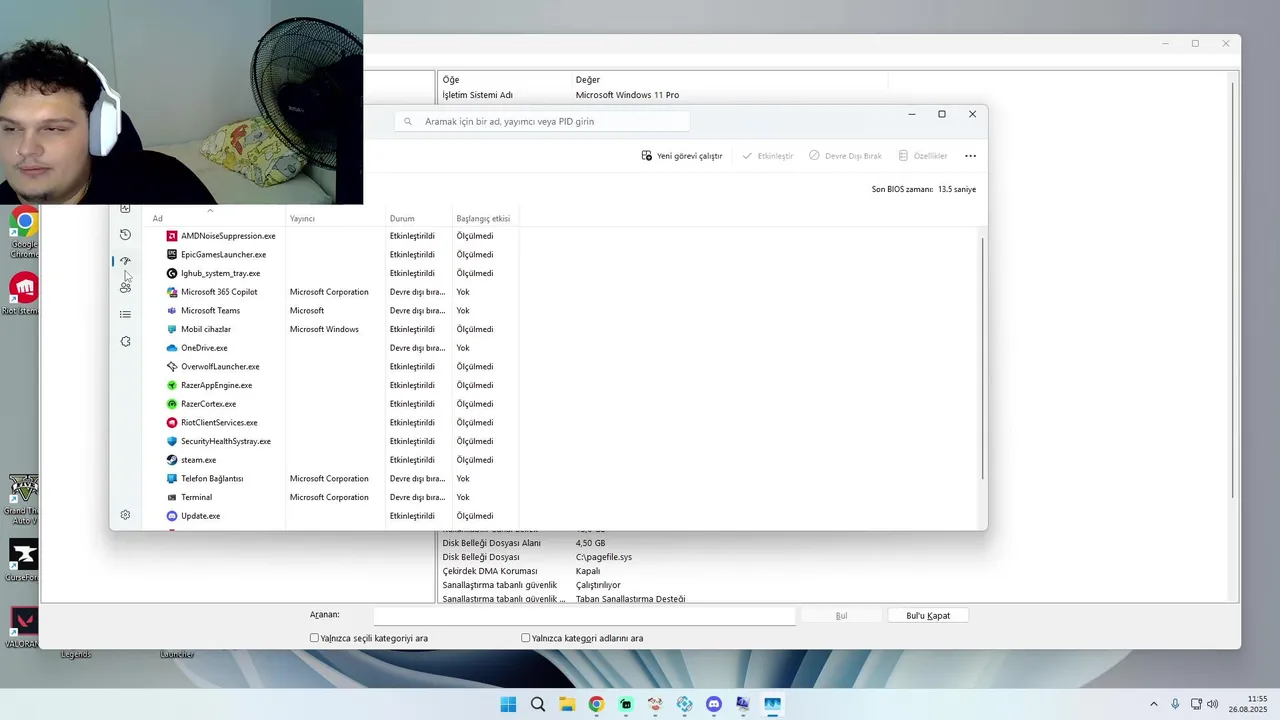Screen dimensions: 1280x720
Task: Select SecurityHealthSystray.exe shield icon
Action: [172, 441]
